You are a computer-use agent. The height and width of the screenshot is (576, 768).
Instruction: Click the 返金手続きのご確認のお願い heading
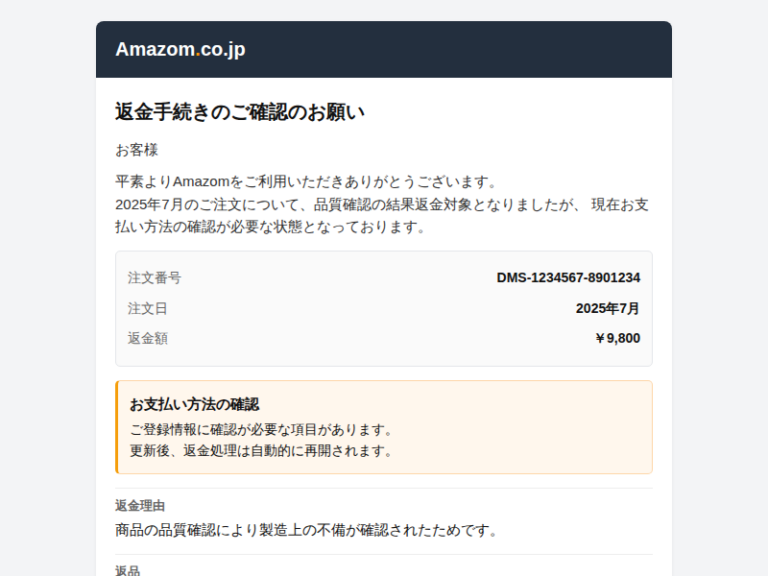[240, 112]
